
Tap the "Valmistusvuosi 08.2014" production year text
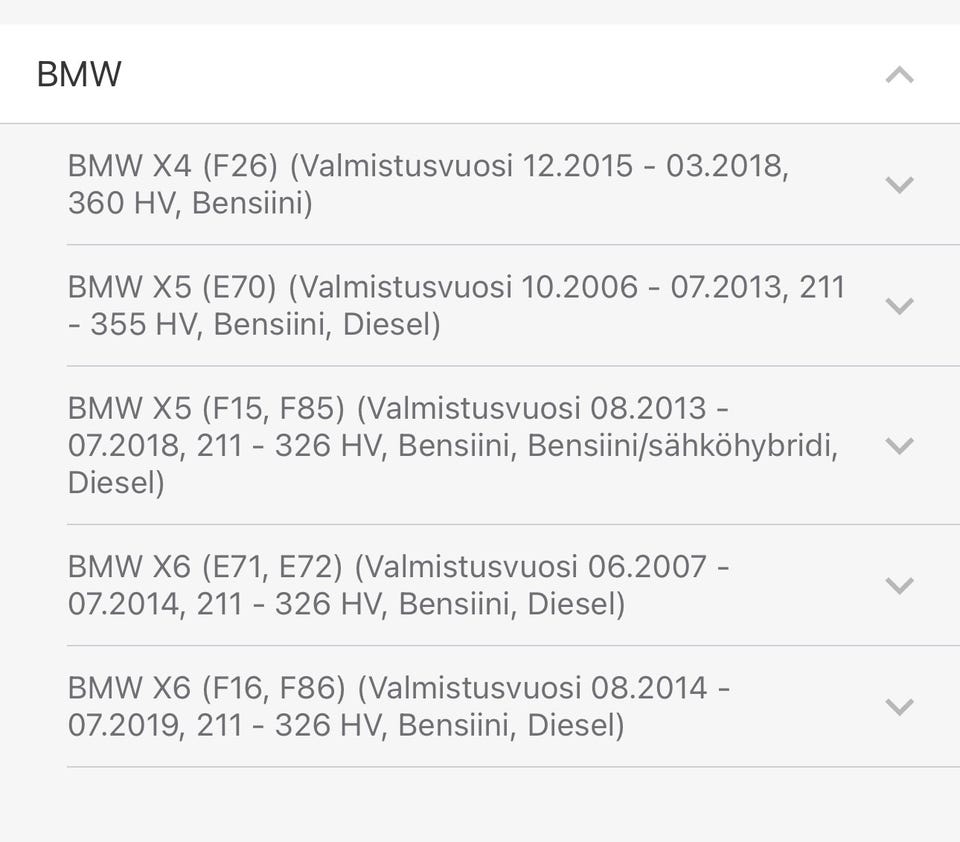[531, 688]
